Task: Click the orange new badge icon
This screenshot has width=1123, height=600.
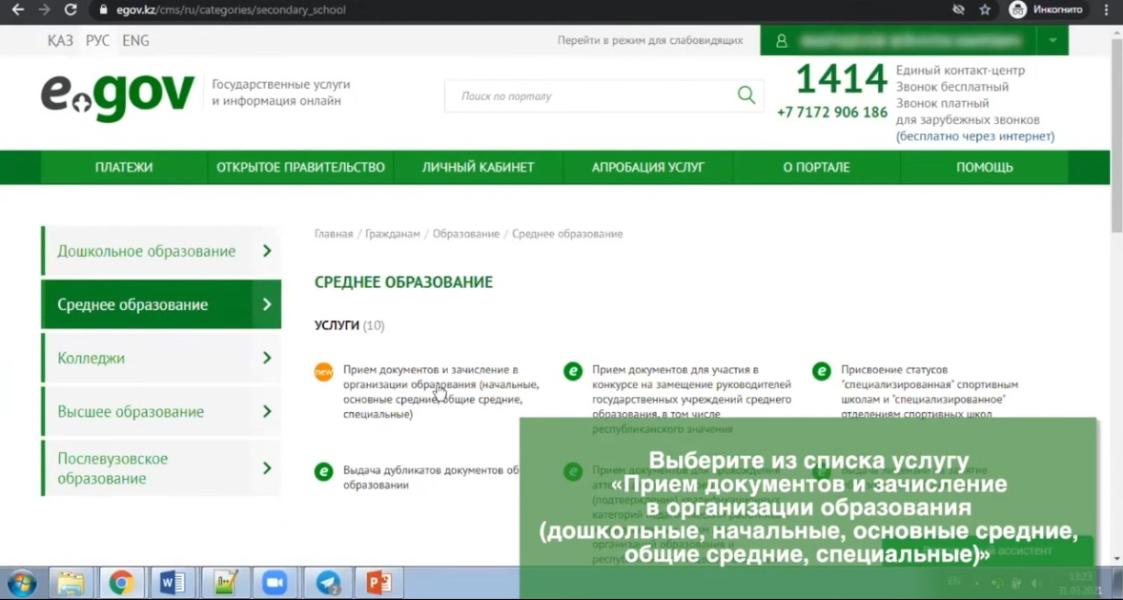Action: (324, 372)
